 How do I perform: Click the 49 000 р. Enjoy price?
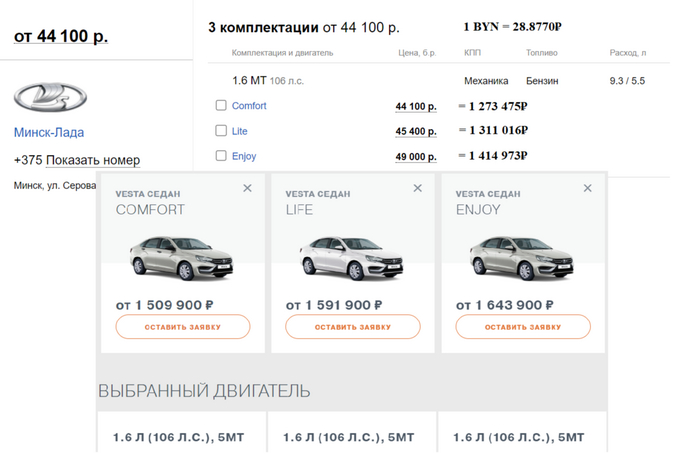pos(416,157)
